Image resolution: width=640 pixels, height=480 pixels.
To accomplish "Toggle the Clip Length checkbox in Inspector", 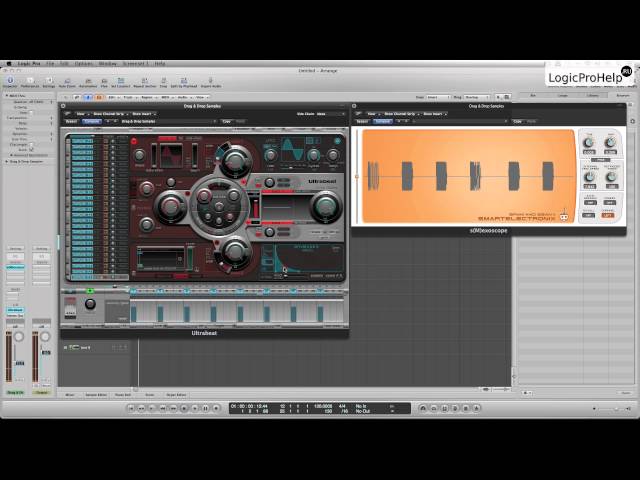I will (31, 144).
